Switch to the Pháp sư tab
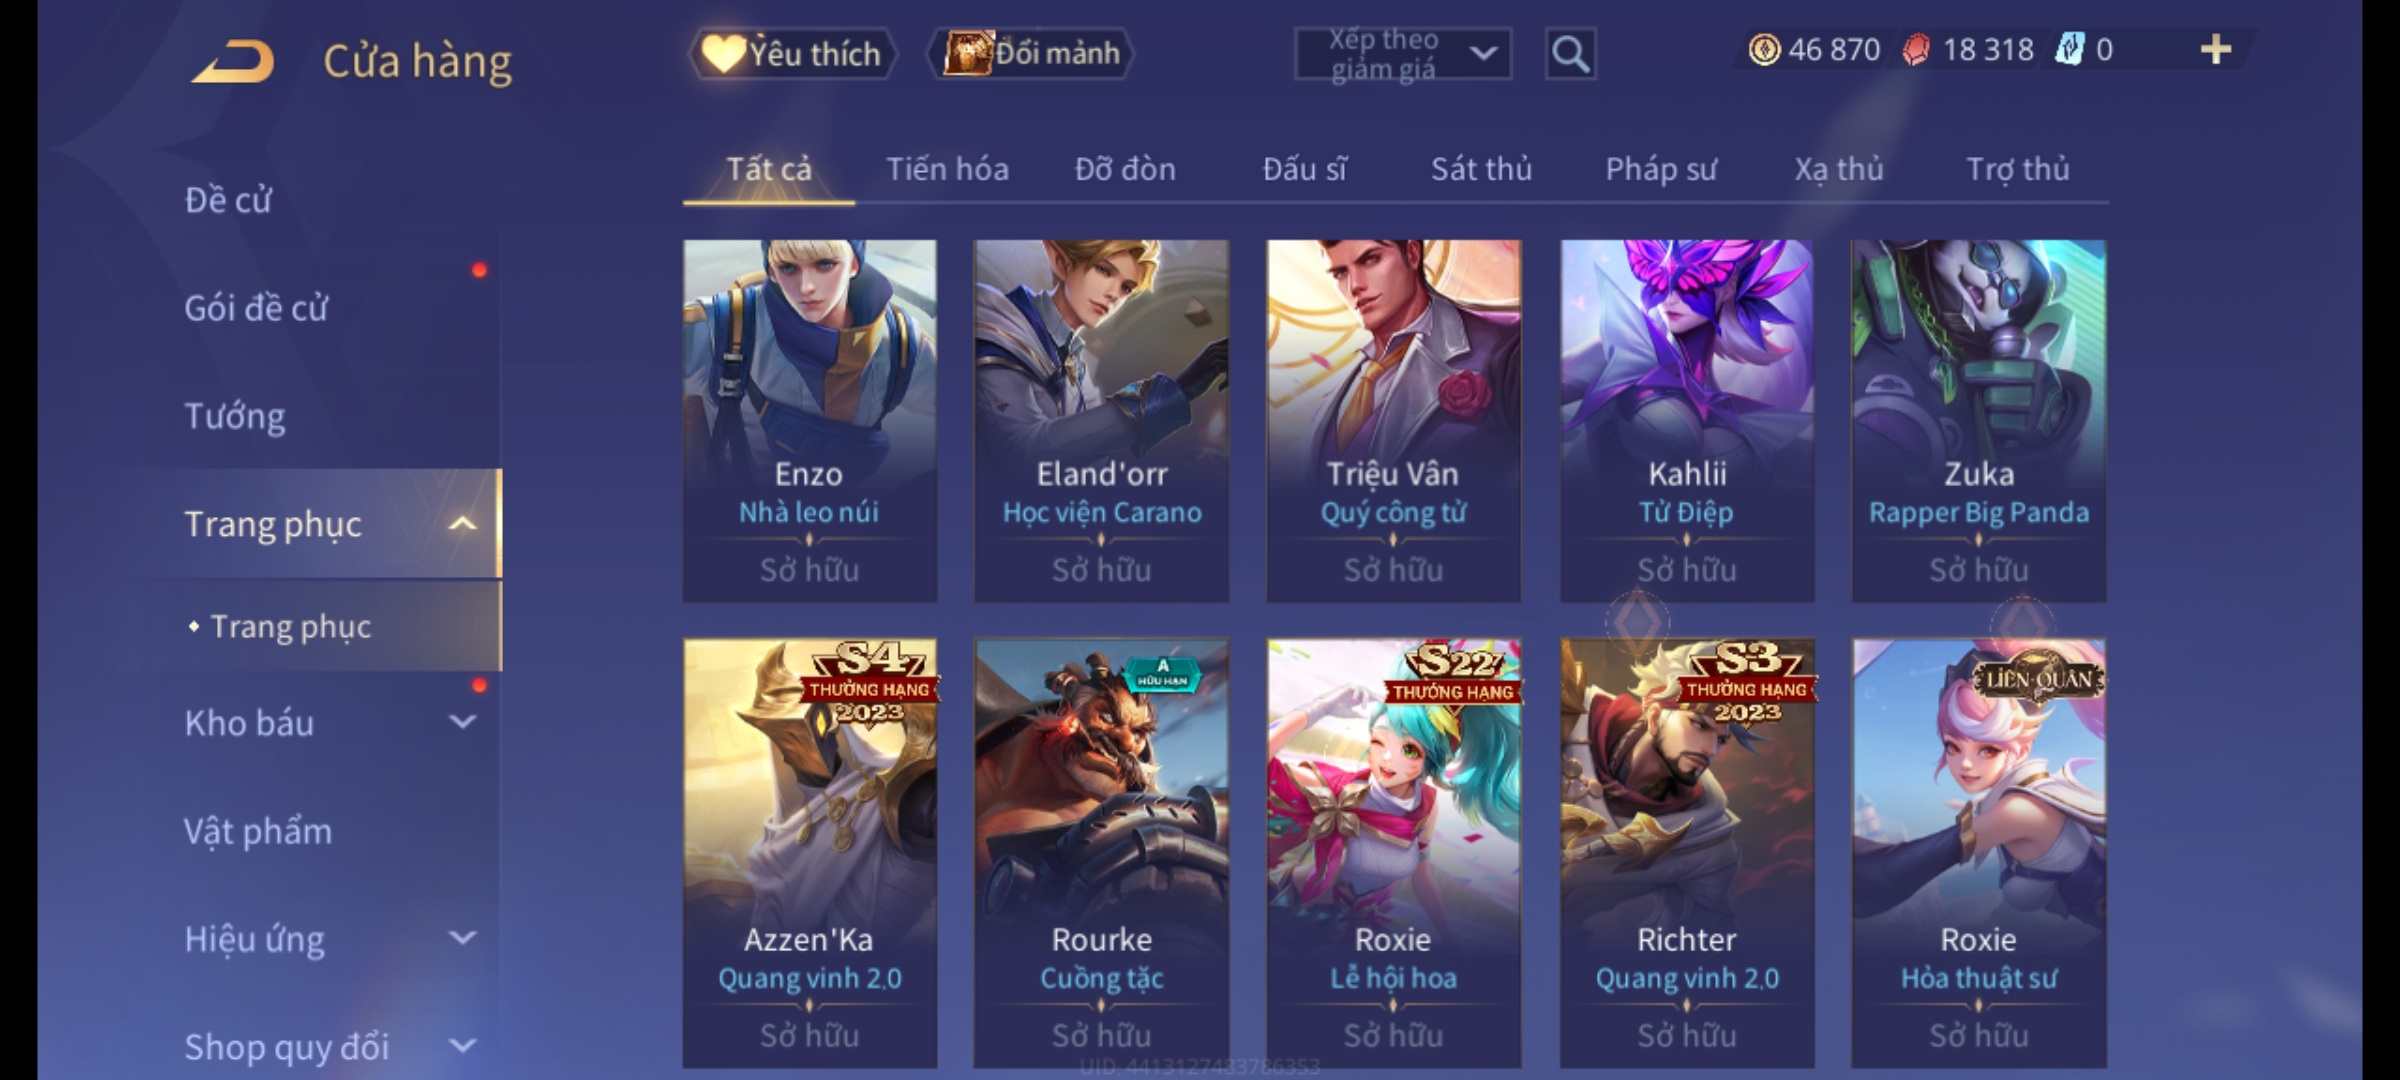This screenshot has width=2400, height=1080. [x=1661, y=169]
